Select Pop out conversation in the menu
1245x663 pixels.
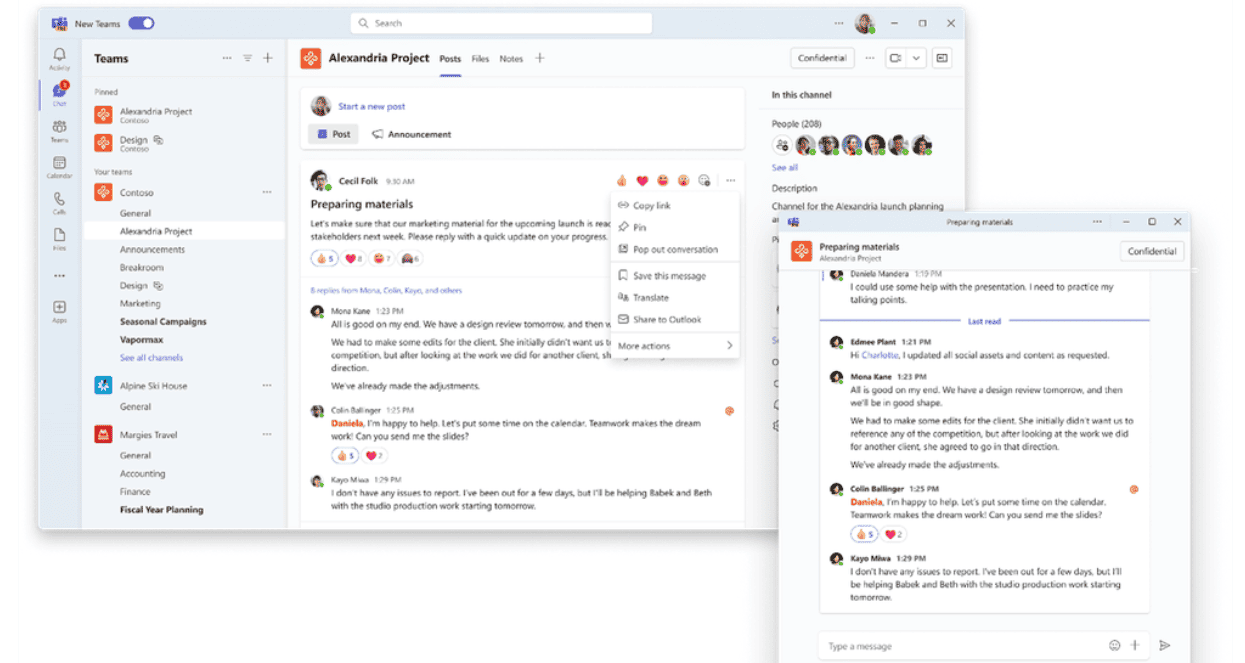pyautogui.click(x=675, y=250)
